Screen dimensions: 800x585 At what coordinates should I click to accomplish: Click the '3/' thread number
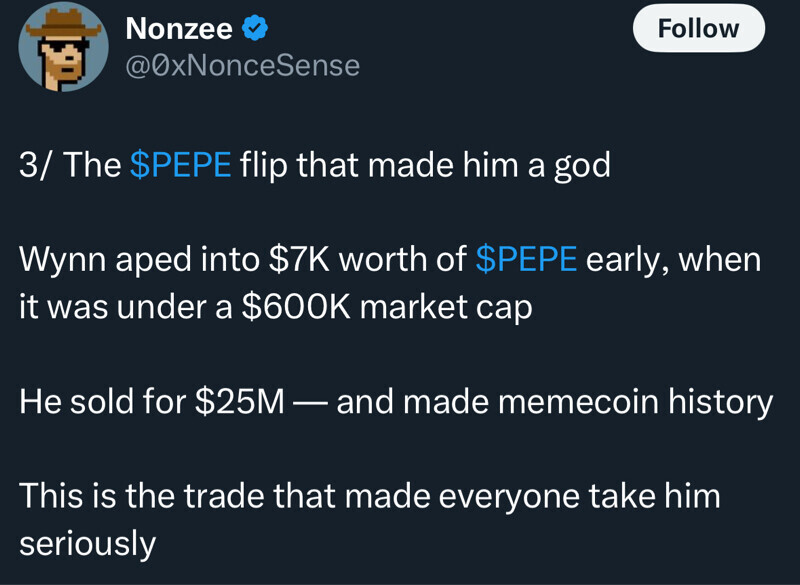[x=37, y=165]
